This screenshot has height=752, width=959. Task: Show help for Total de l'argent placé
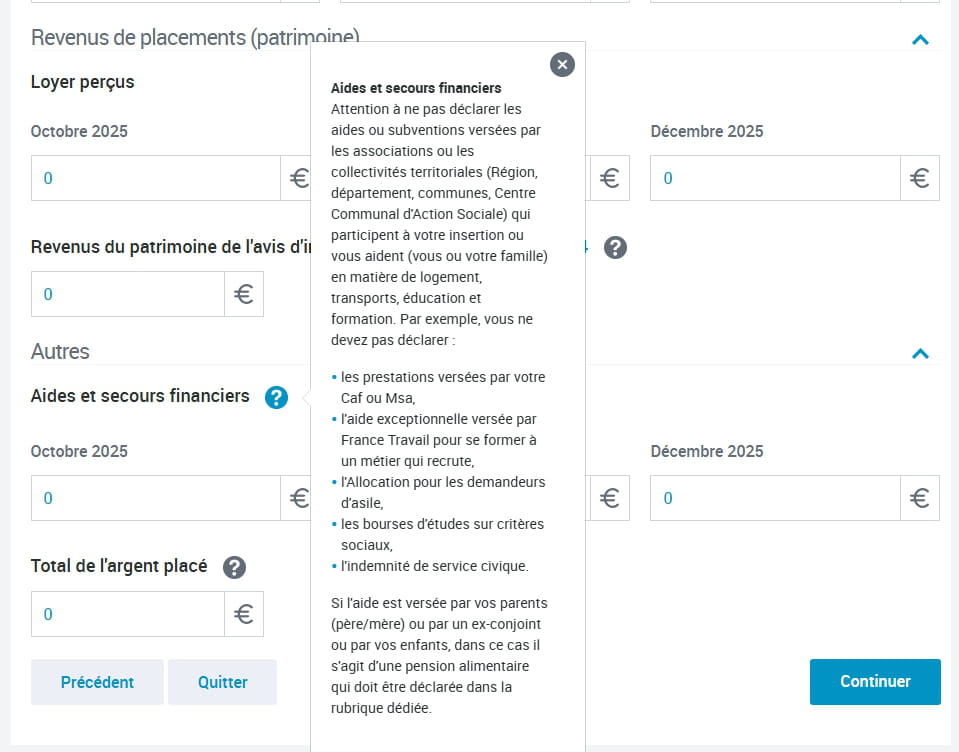[234, 568]
